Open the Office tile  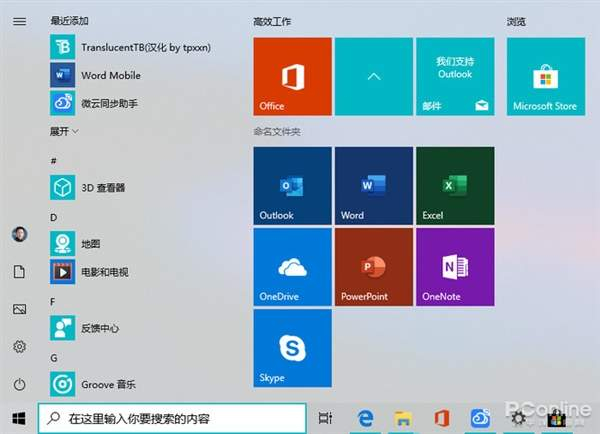pyautogui.click(x=292, y=76)
